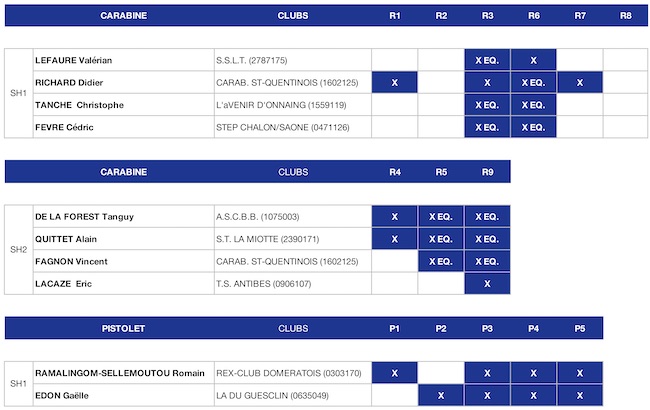650x410 pixels.
Task: Click LEFAURE Valérian's X EQ. cell in R3
Action: 487,60
